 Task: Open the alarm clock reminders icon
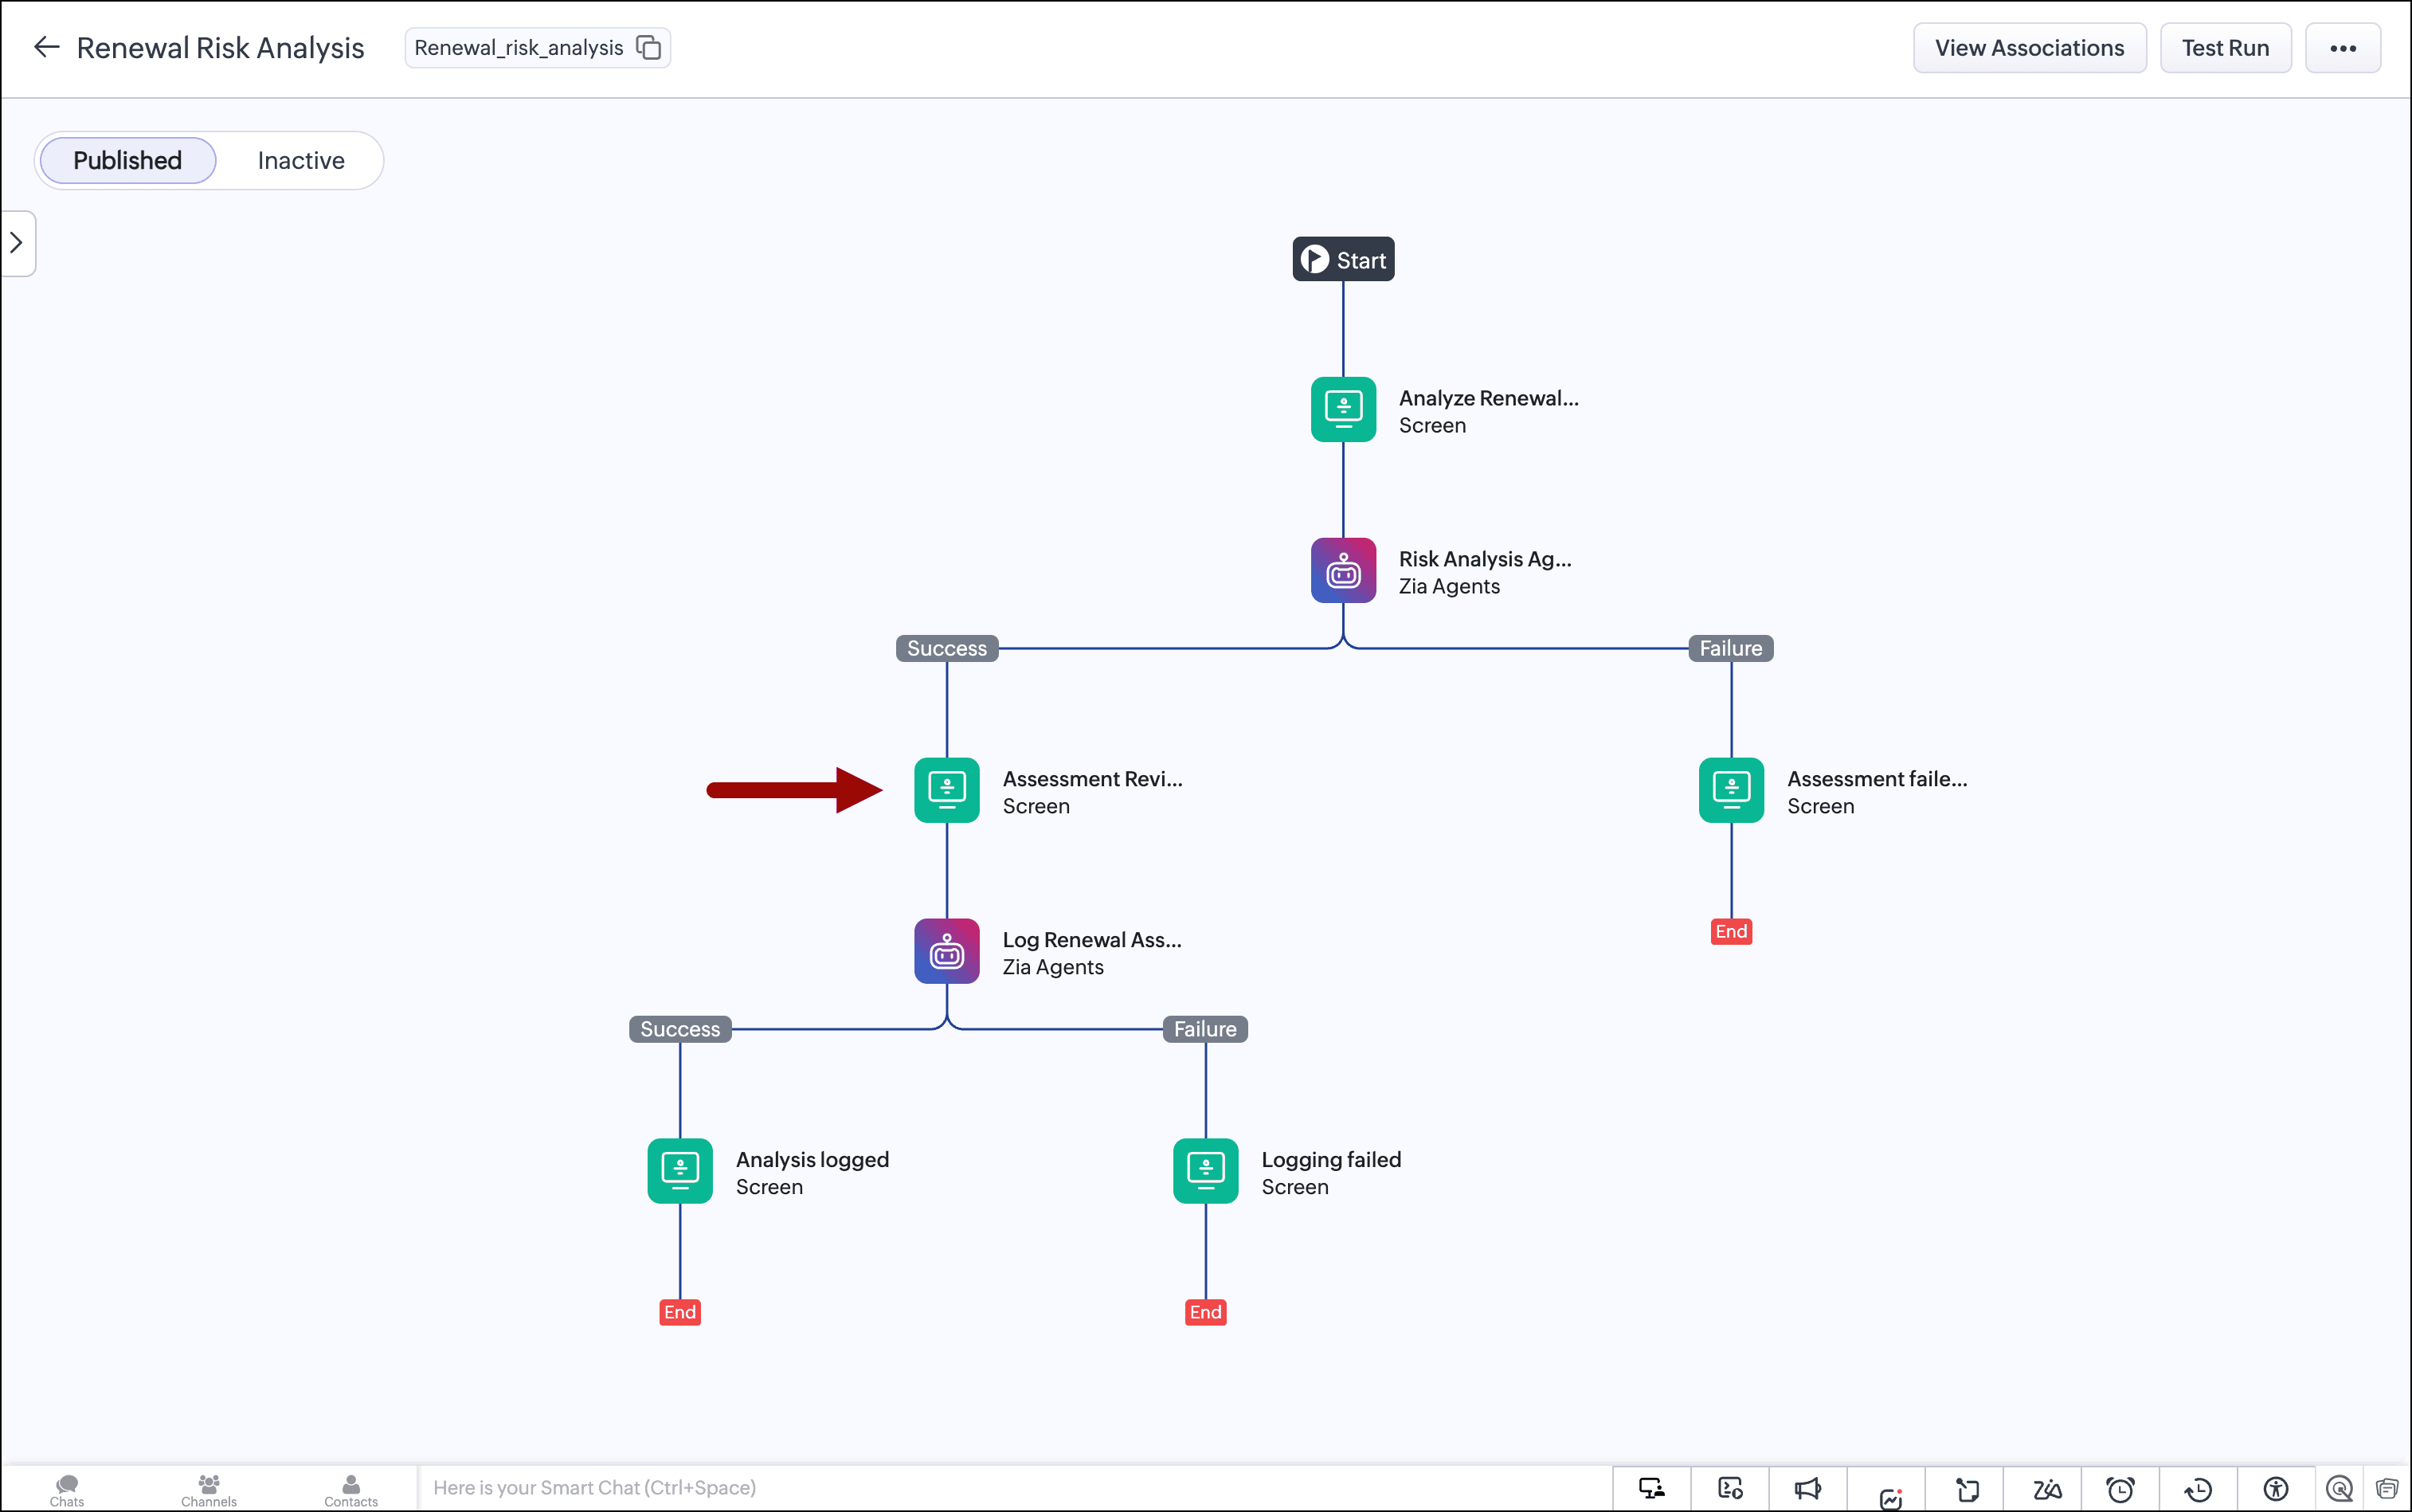pos(2120,1490)
